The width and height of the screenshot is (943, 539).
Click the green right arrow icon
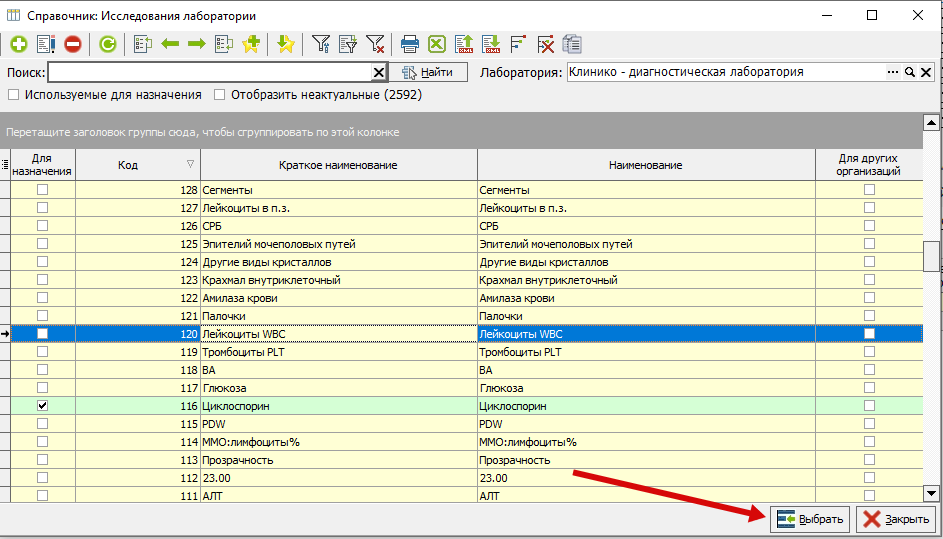pos(197,44)
